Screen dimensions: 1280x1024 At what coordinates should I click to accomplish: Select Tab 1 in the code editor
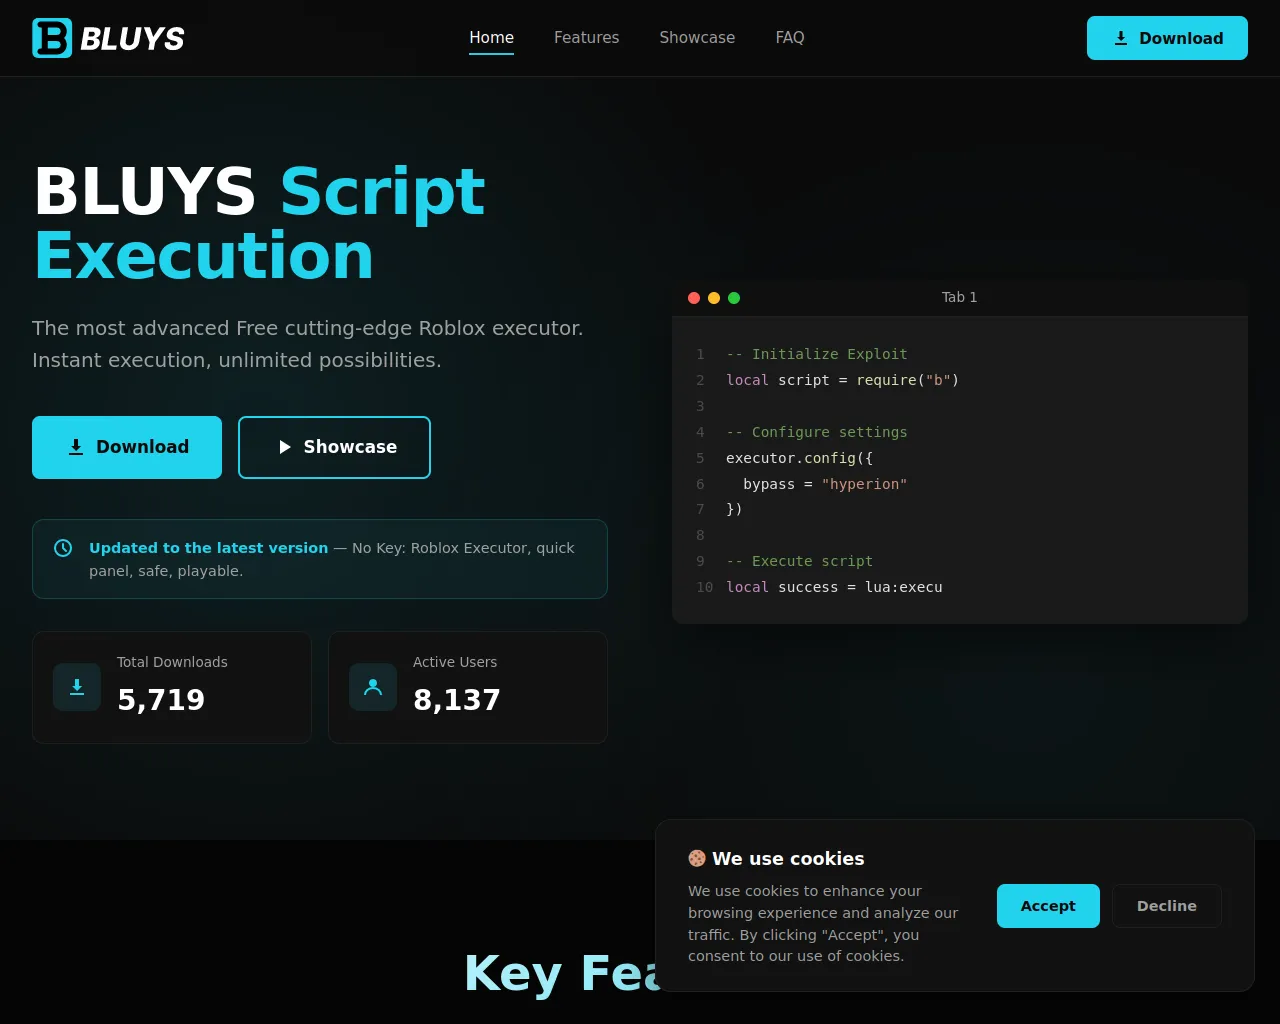[x=960, y=297]
